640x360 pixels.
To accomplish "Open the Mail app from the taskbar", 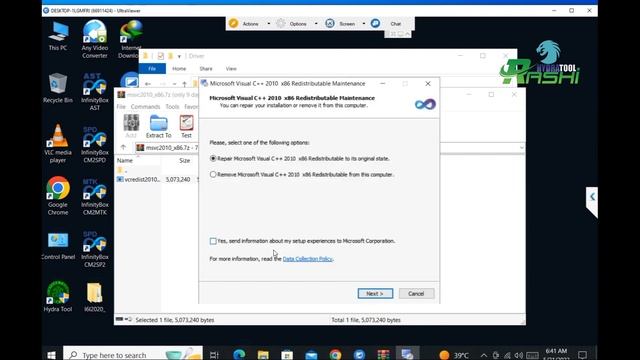I will 311,355.
